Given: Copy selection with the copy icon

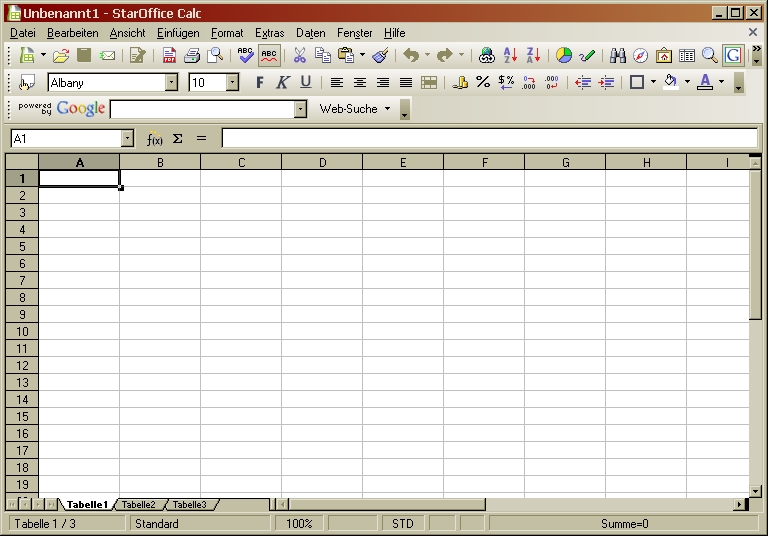Looking at the screenshot, I should click(322, 55).
